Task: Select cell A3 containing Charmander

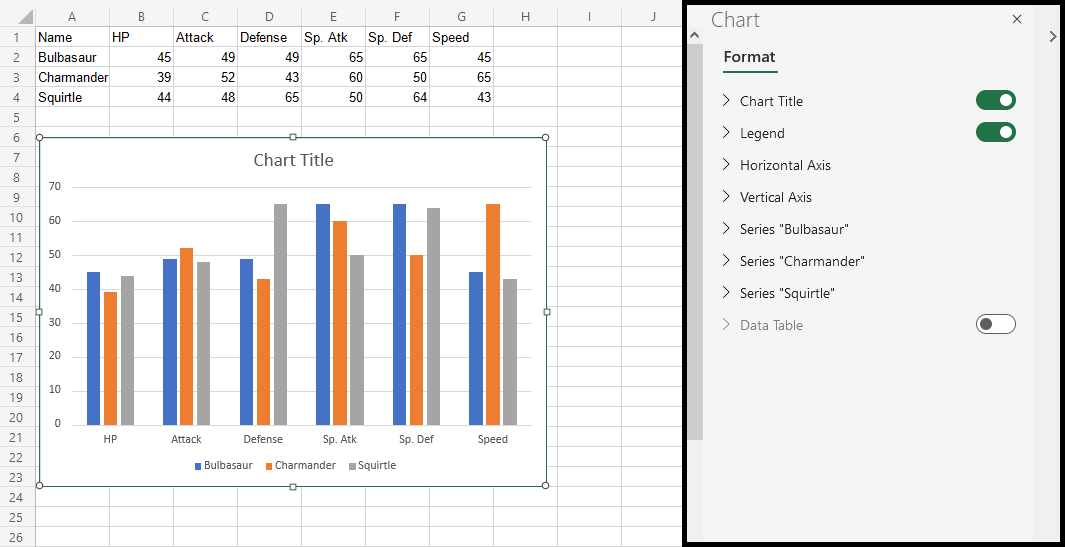Action: [72, 77]
